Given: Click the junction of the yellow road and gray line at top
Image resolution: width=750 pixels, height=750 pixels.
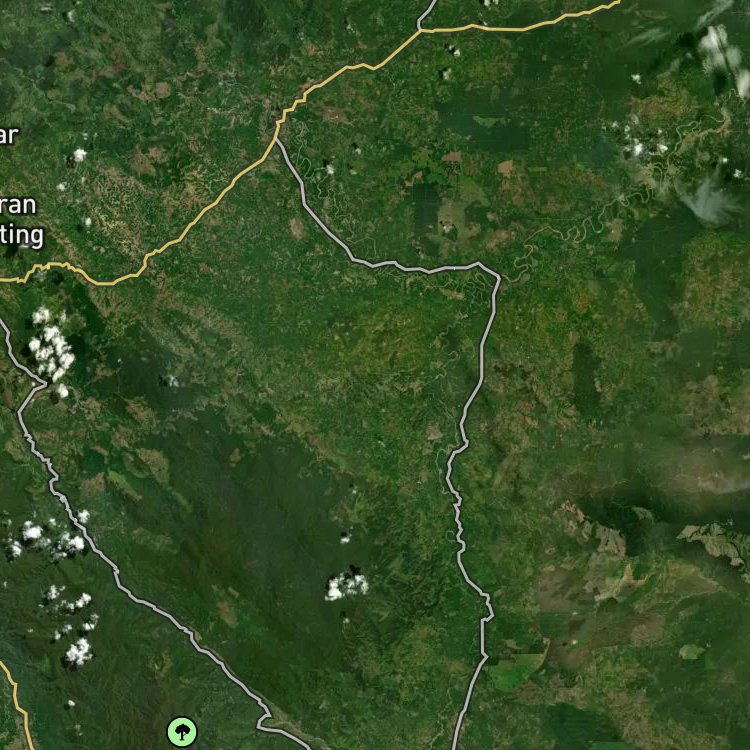Looking at the screenshot, I should [x=421, y=30].
